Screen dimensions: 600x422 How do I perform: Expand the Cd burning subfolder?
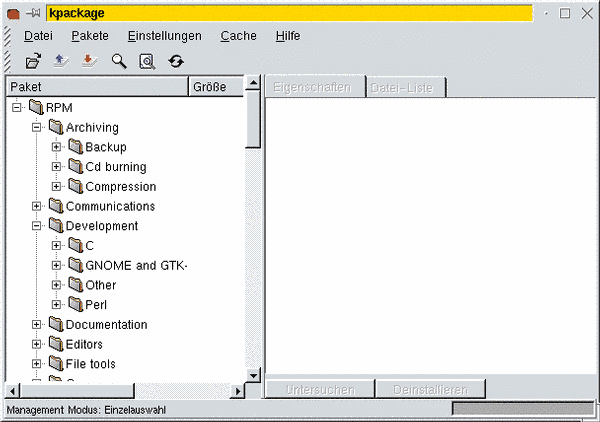57,167
